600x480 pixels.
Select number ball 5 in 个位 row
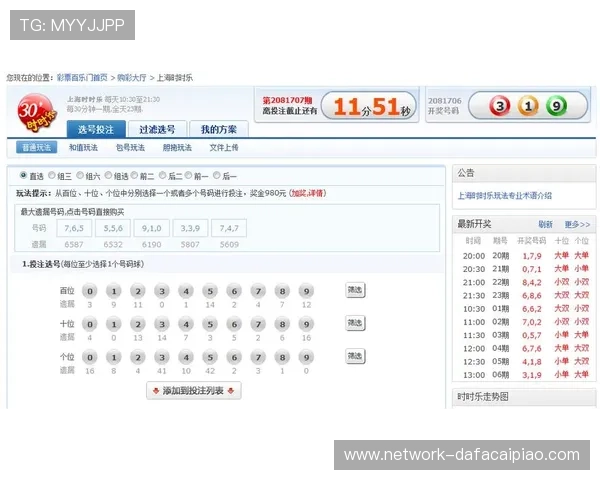[x=210, y=358]
